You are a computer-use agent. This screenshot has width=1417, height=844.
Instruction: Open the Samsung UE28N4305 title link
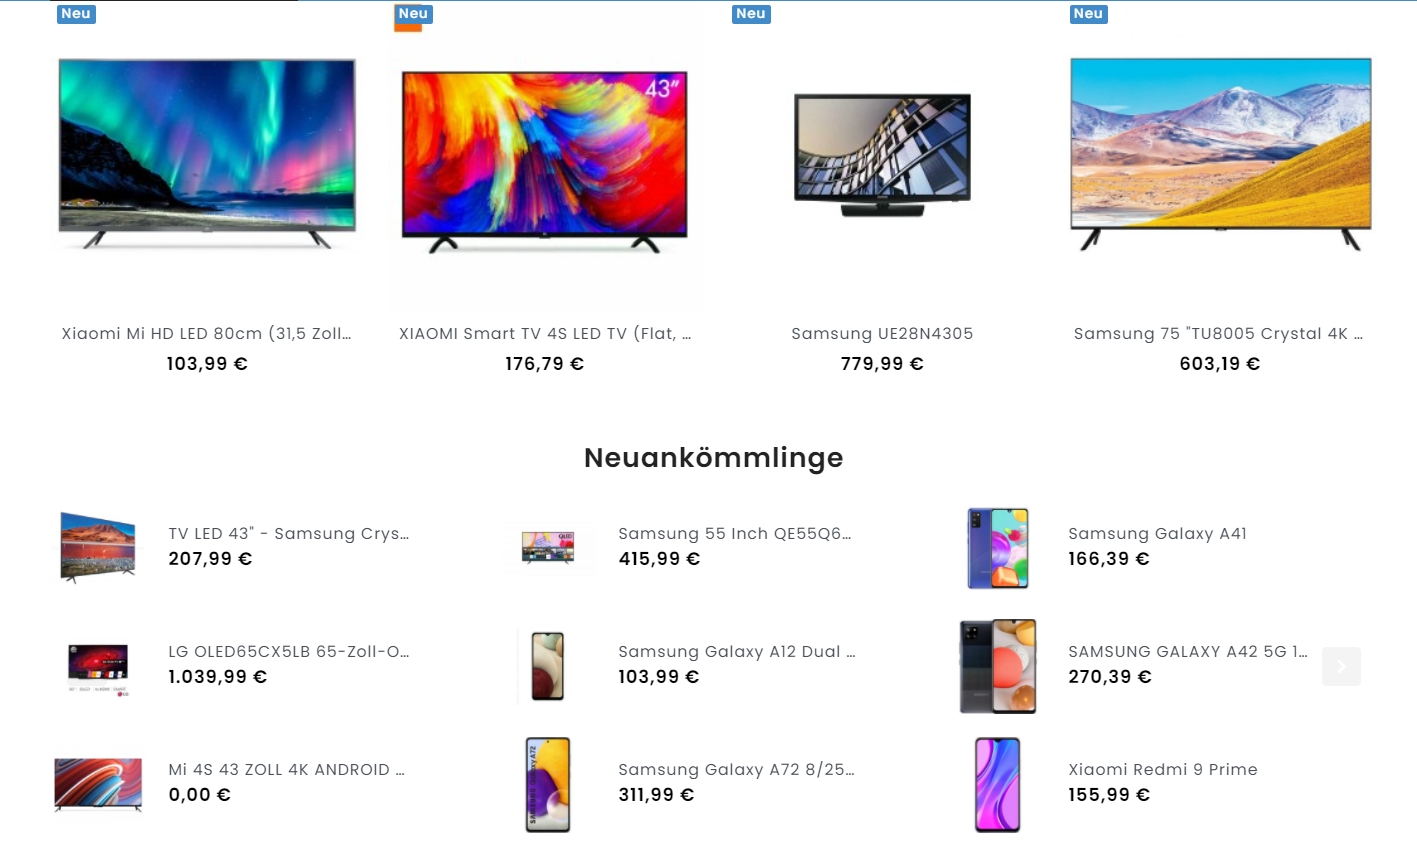(882, 334)
